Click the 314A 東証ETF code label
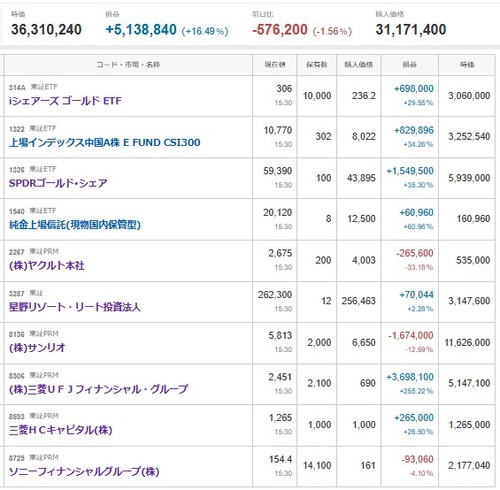Screen dimensions: 500x490 pos(33,87)
